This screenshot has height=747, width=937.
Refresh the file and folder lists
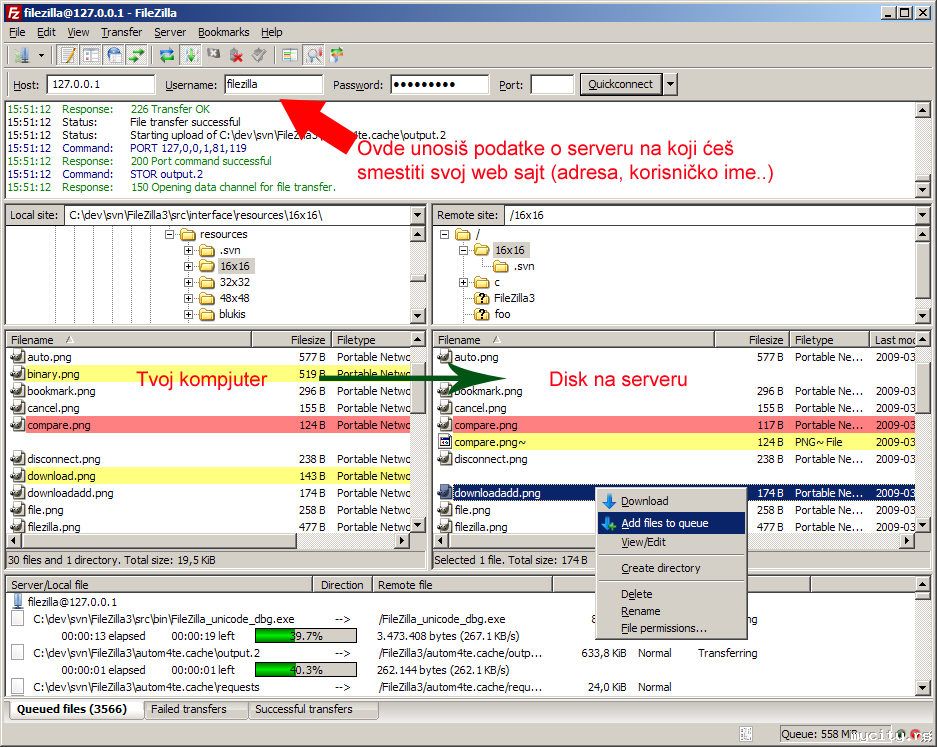tap(167, 56)
